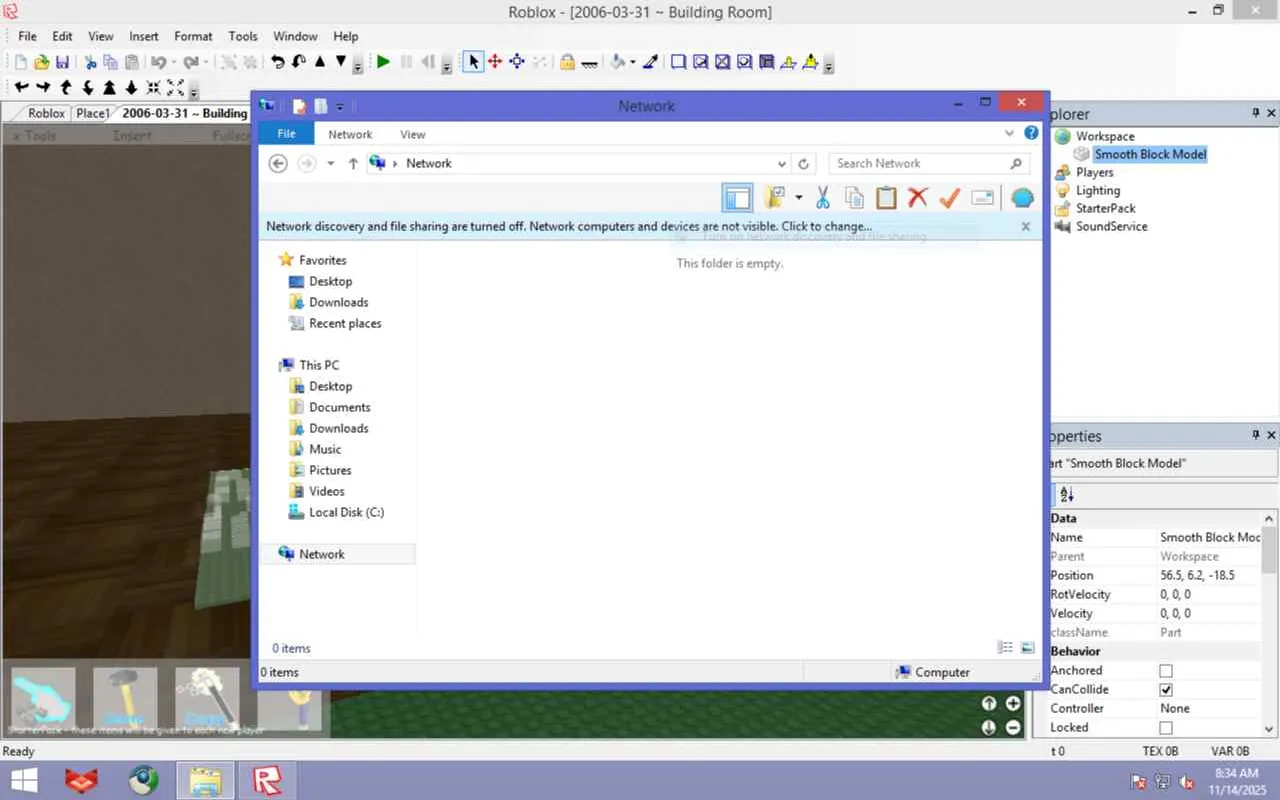Click the Anchor tool next to the padlock

[589, 62]
